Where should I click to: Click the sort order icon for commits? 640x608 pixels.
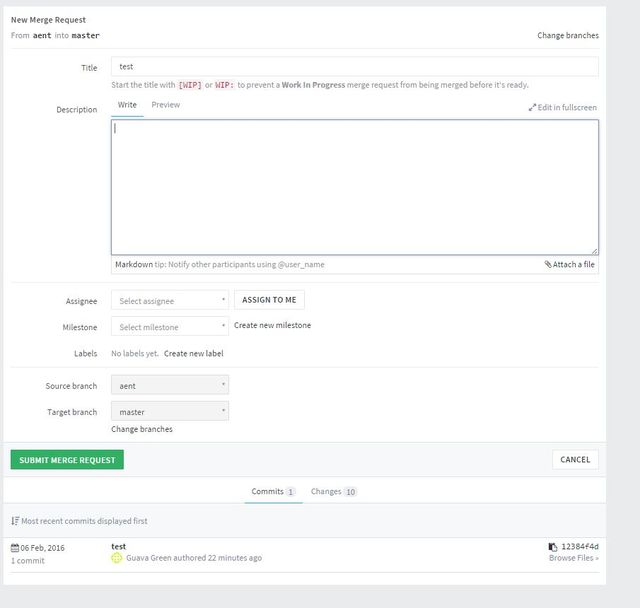pyautogui.click(x=15, y=521)
